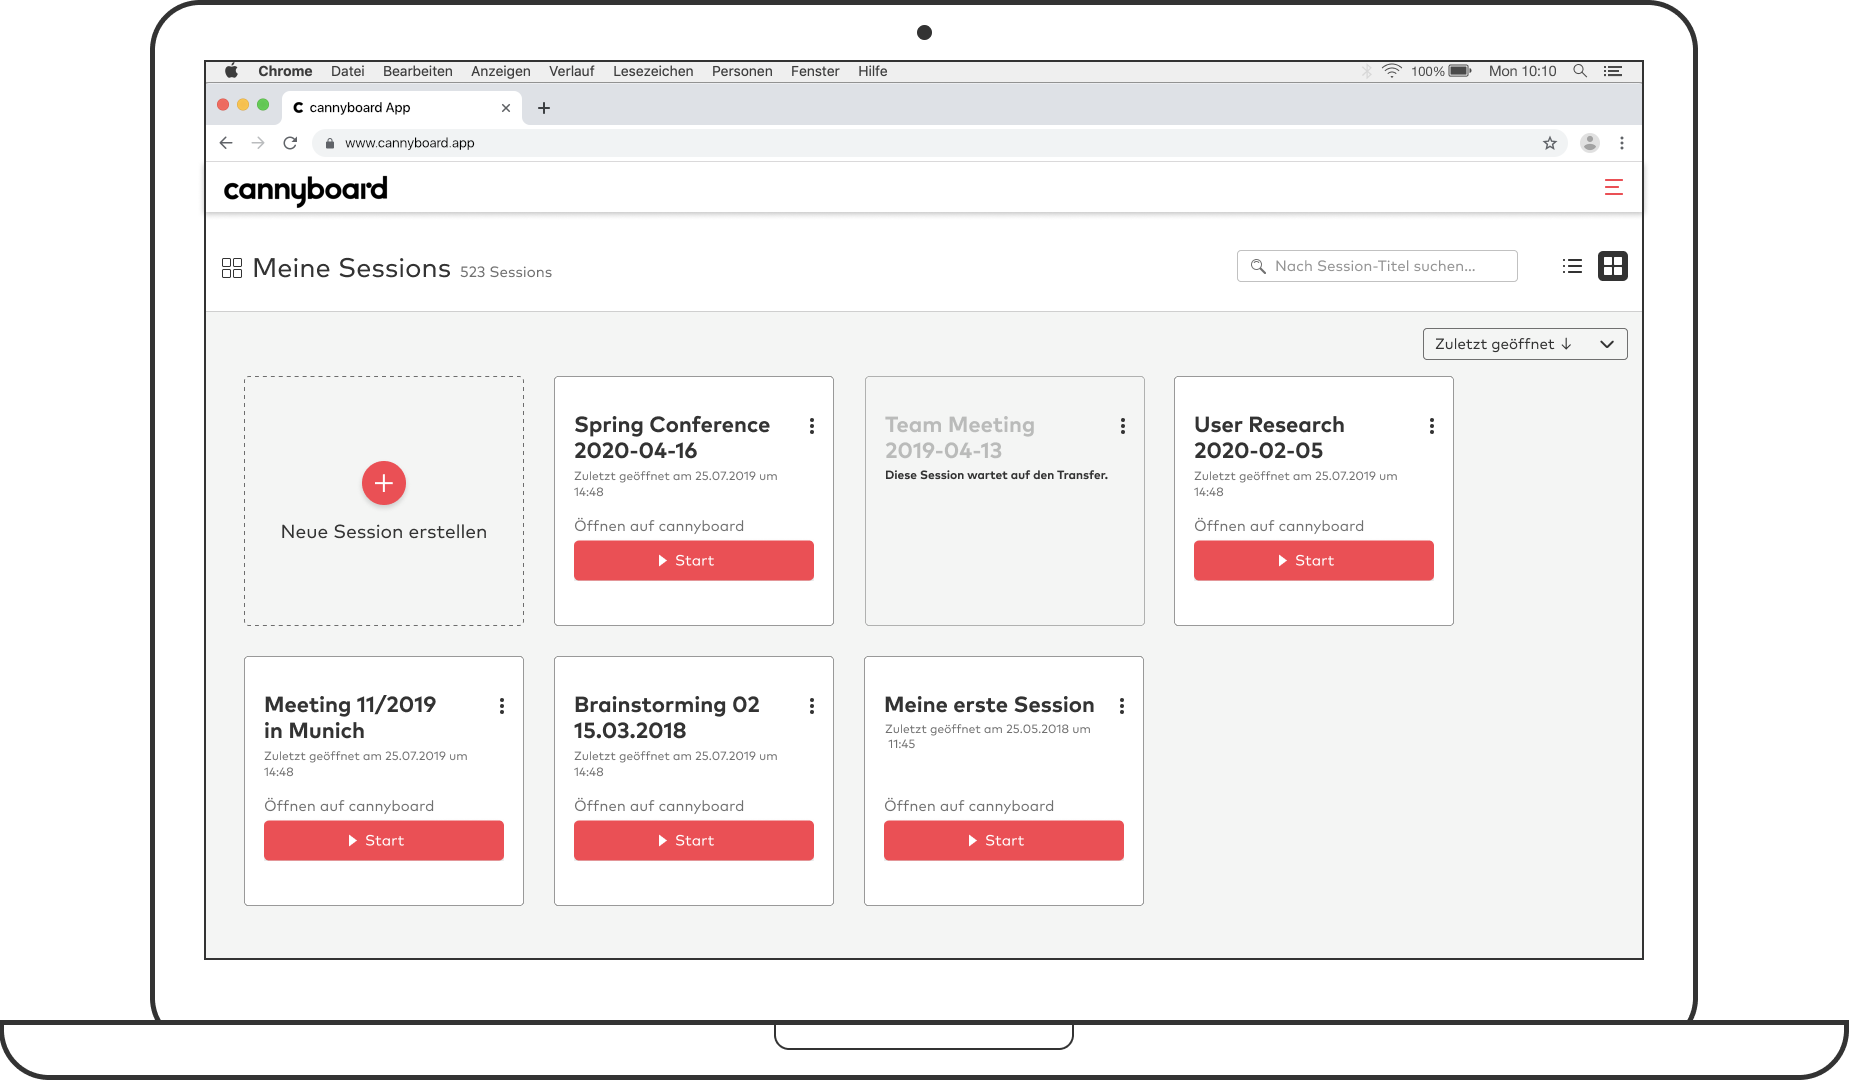This screenshot has width=1850, height=1080.
Task: Bookmark this page with the star
Action: coord(1550,143)
